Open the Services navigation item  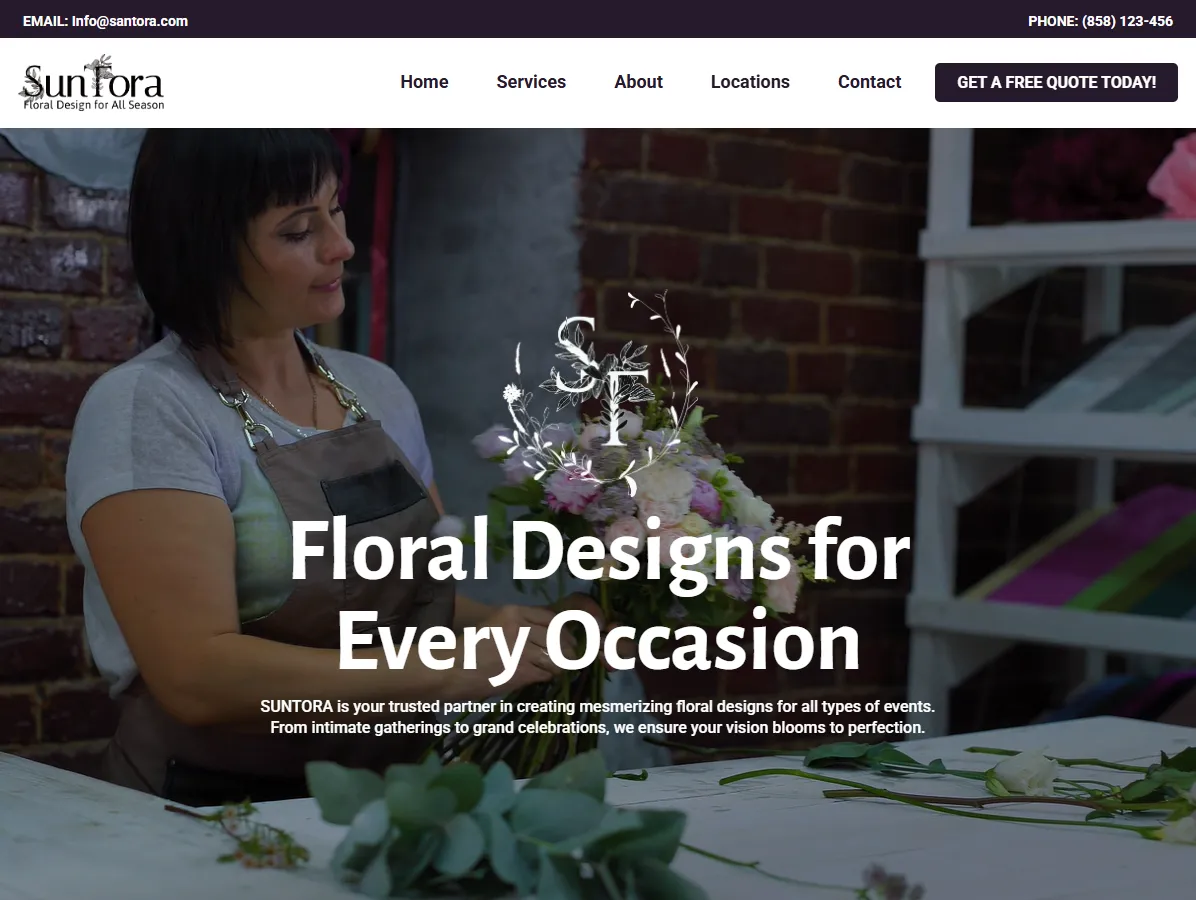(531, 82)
